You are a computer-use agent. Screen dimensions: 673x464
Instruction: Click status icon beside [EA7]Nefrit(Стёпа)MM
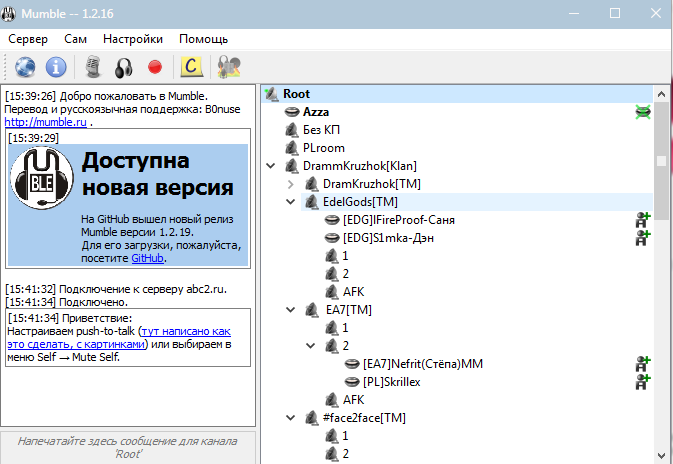pyautogui.click(x=643, y=364)
